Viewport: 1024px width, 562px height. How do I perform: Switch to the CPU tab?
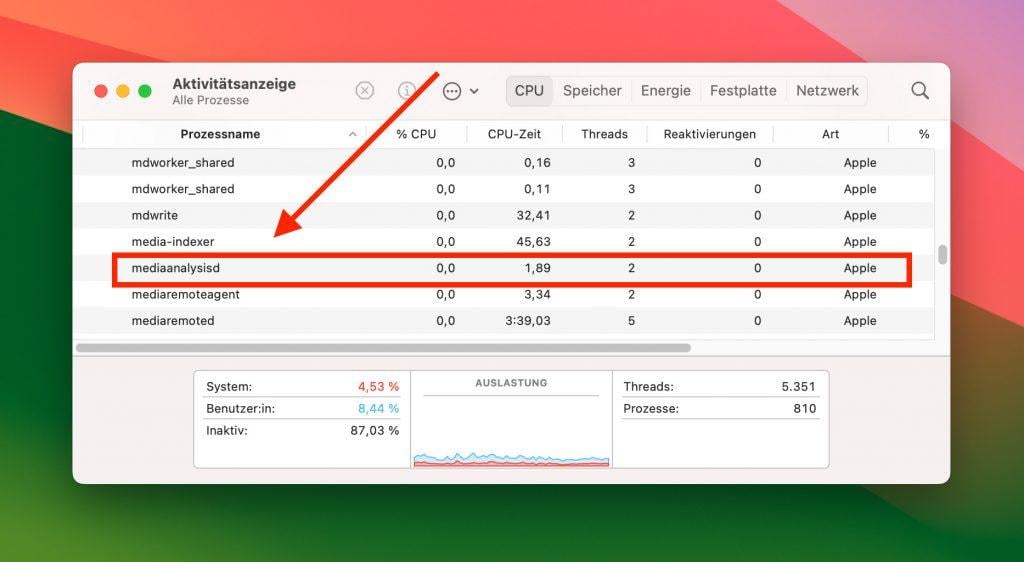point(529,91)
